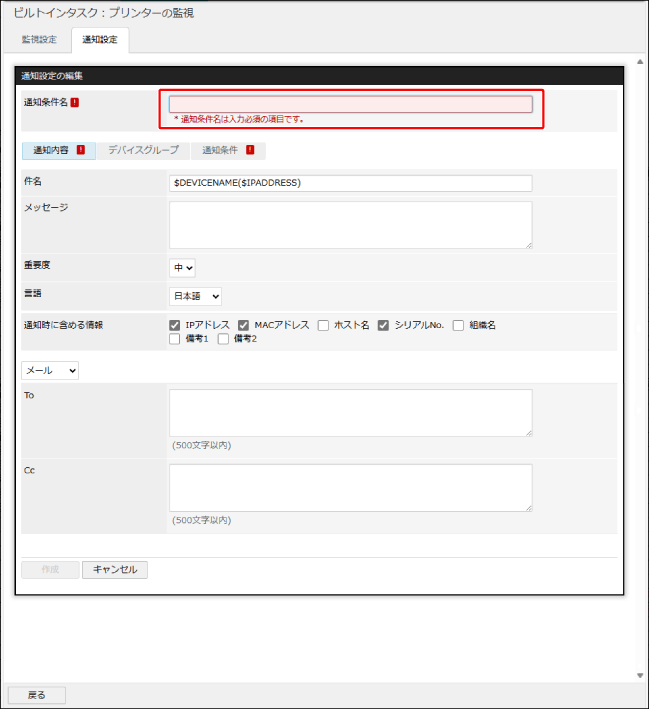Open the 重要度 dropdown
Viewport: 649px width, 709px height.
pos(182,267)
